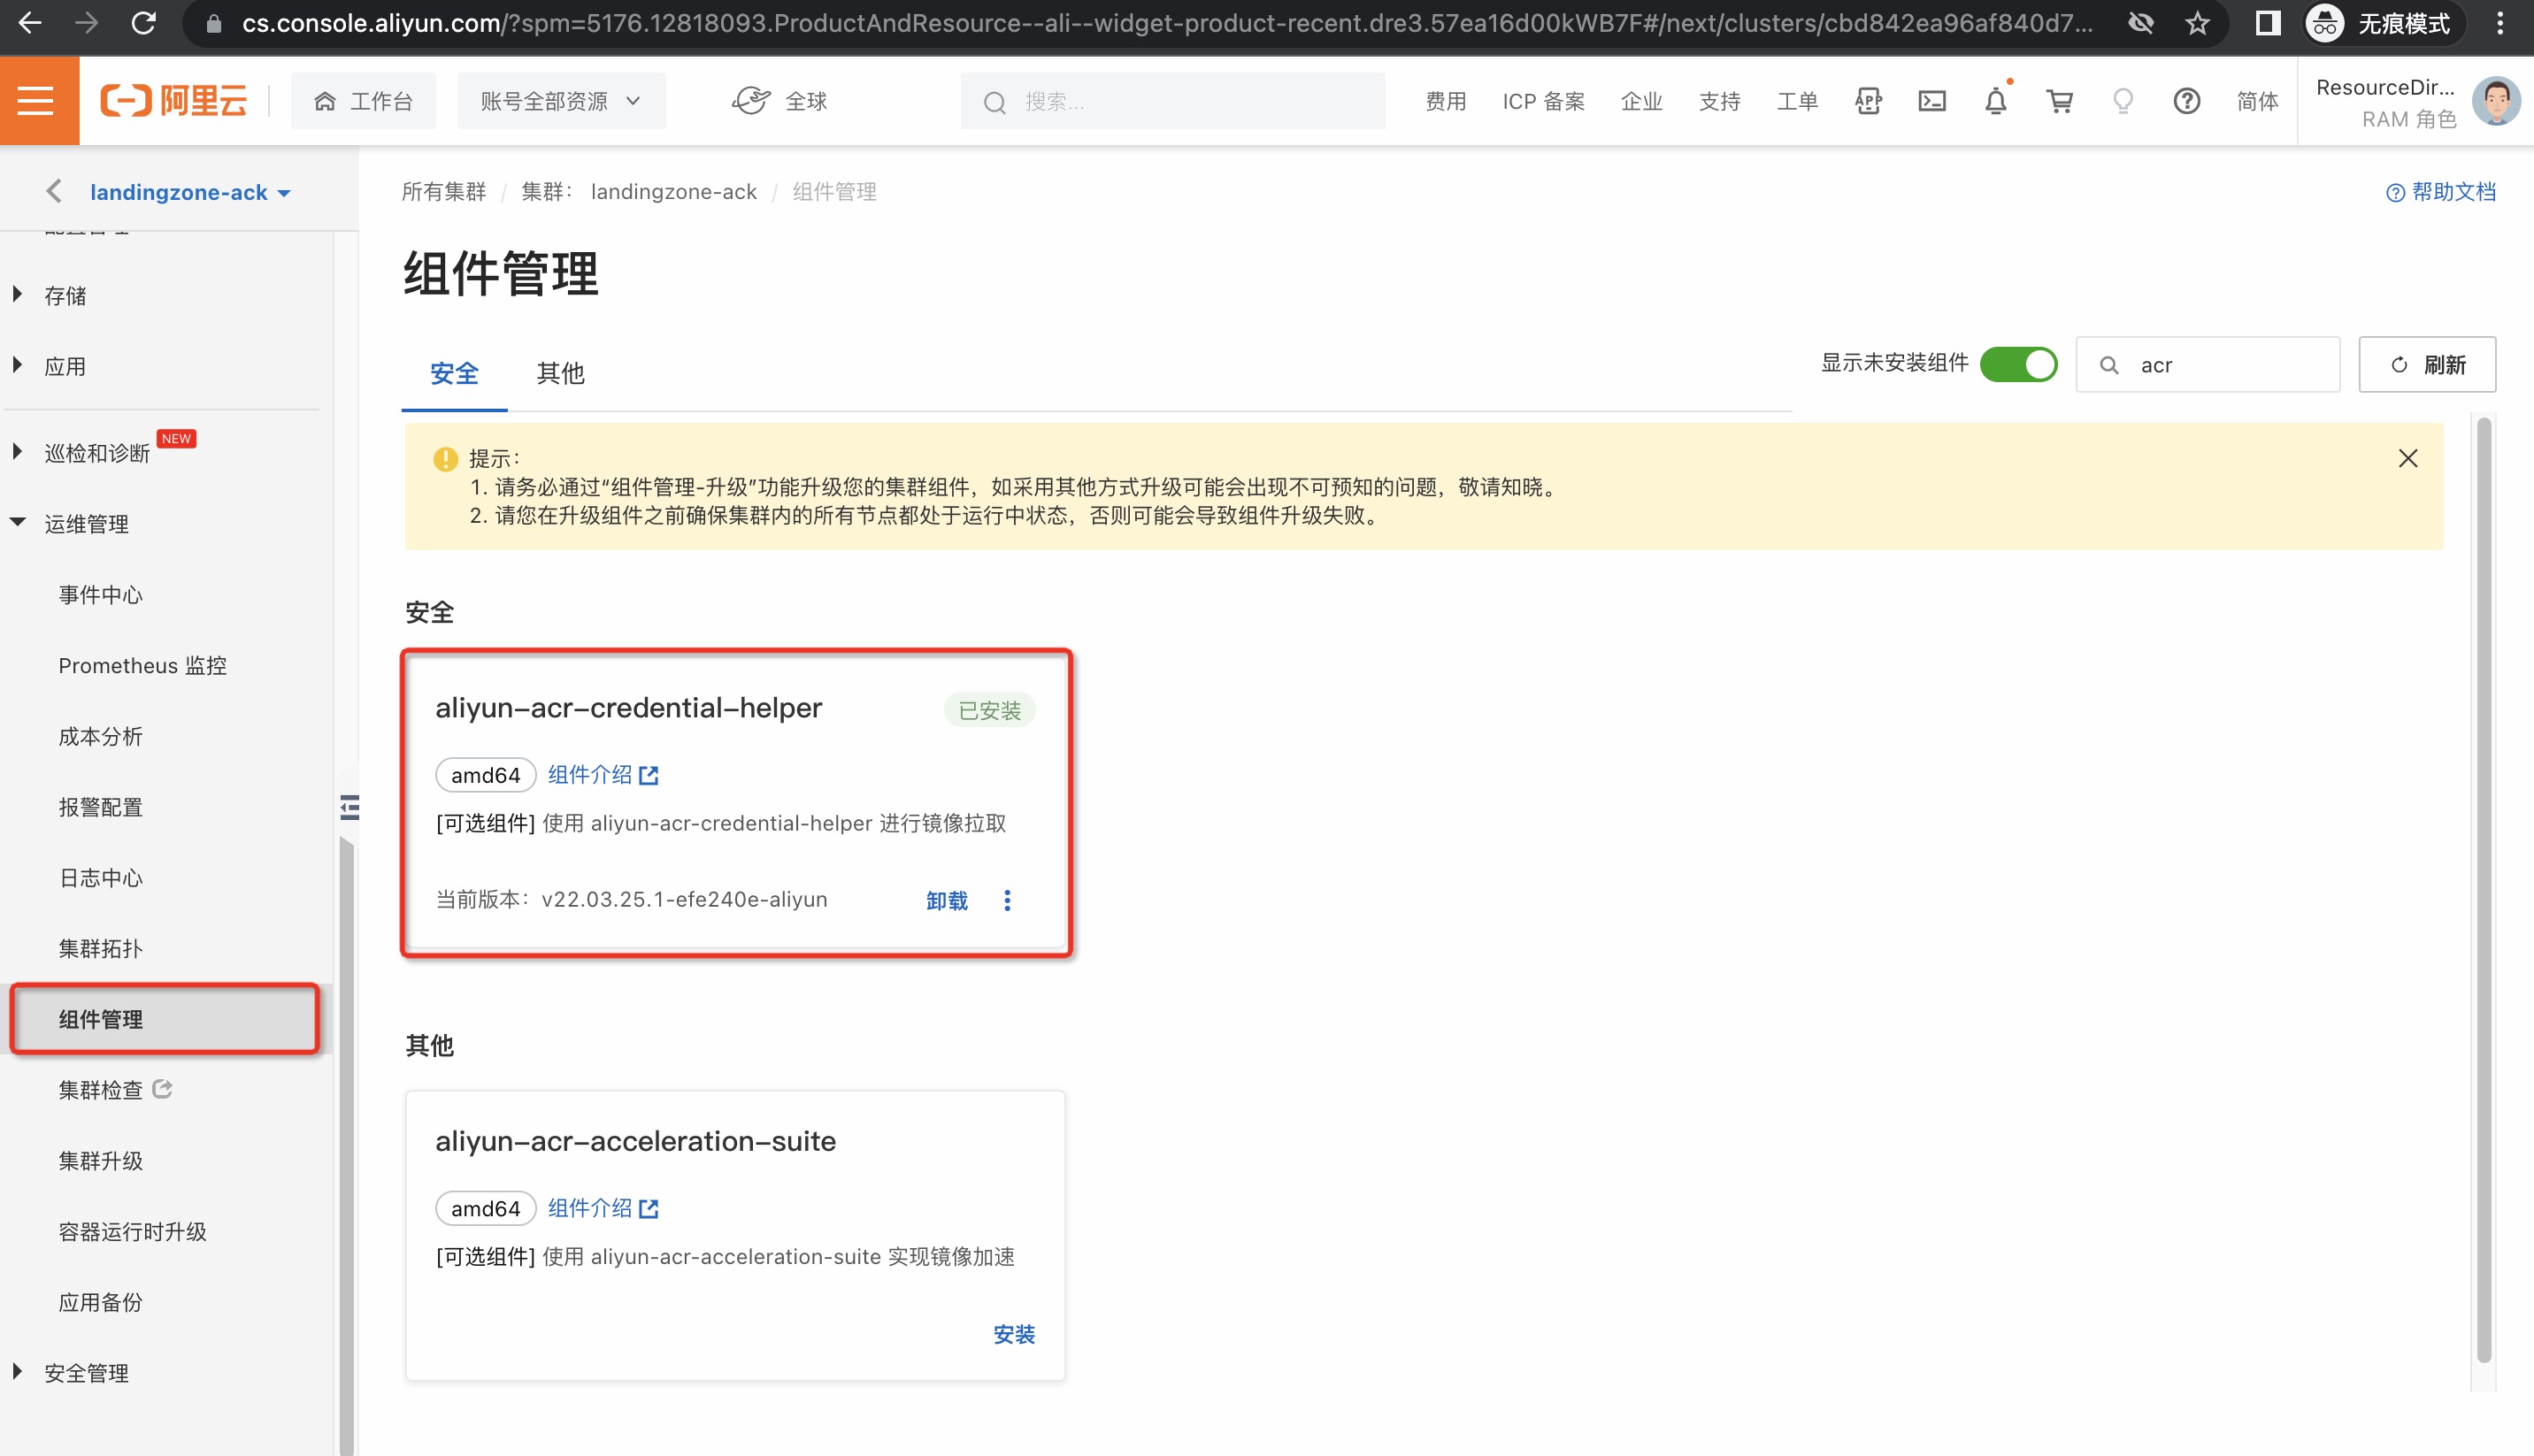Toggle 显示未安装组件 switch
Screen dimensions: 2534x1456
click(2018, 364)
